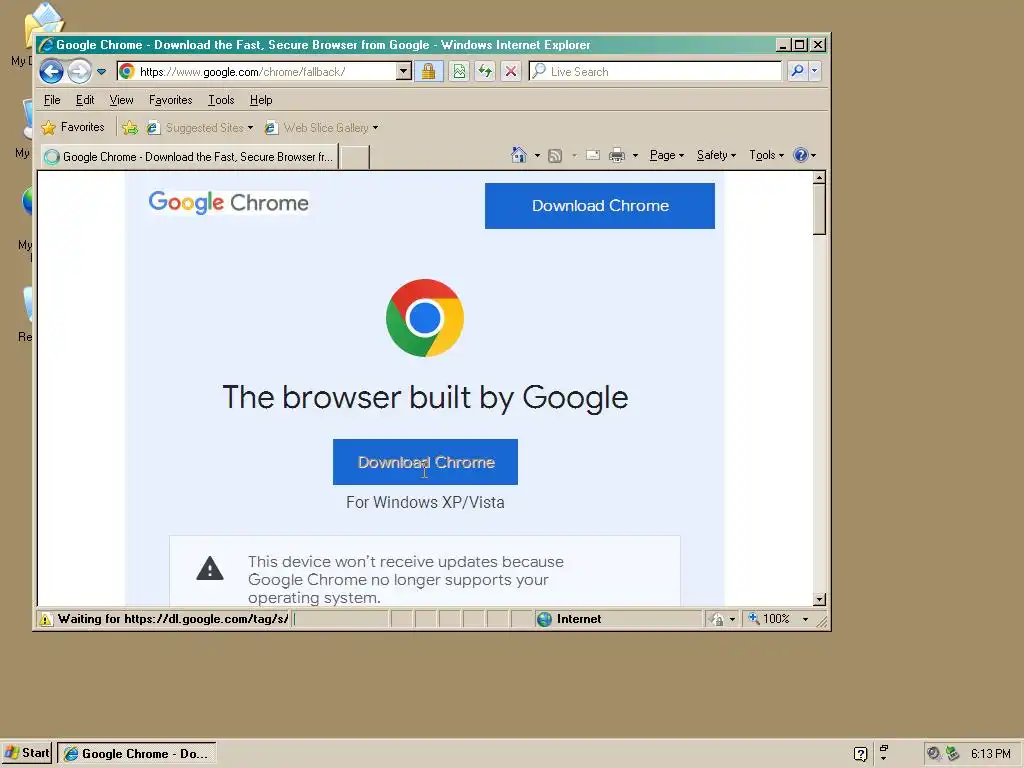Image resolution: width=1024 pixels, height=768 pixels.
Task: Expand the Home button dropdown arrow
Action: click(x=537, y=155)
